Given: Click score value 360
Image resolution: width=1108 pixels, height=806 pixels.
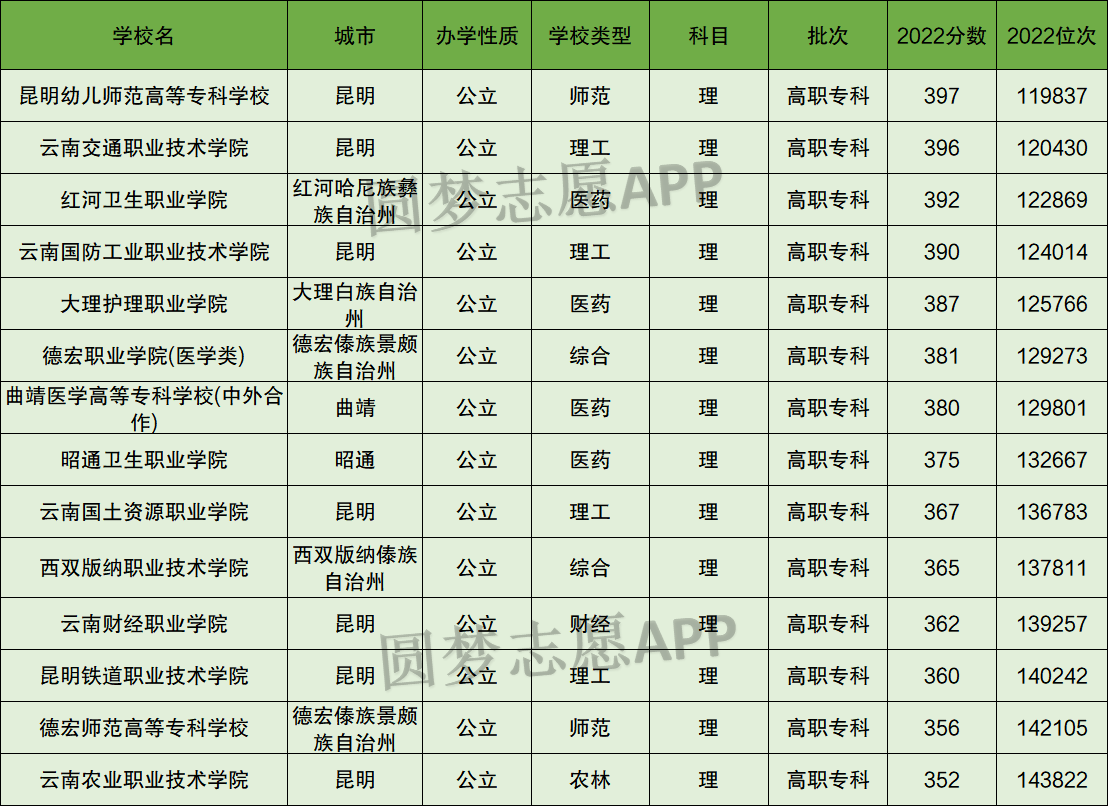Looking at the screenshot, I should click(941, 676).
